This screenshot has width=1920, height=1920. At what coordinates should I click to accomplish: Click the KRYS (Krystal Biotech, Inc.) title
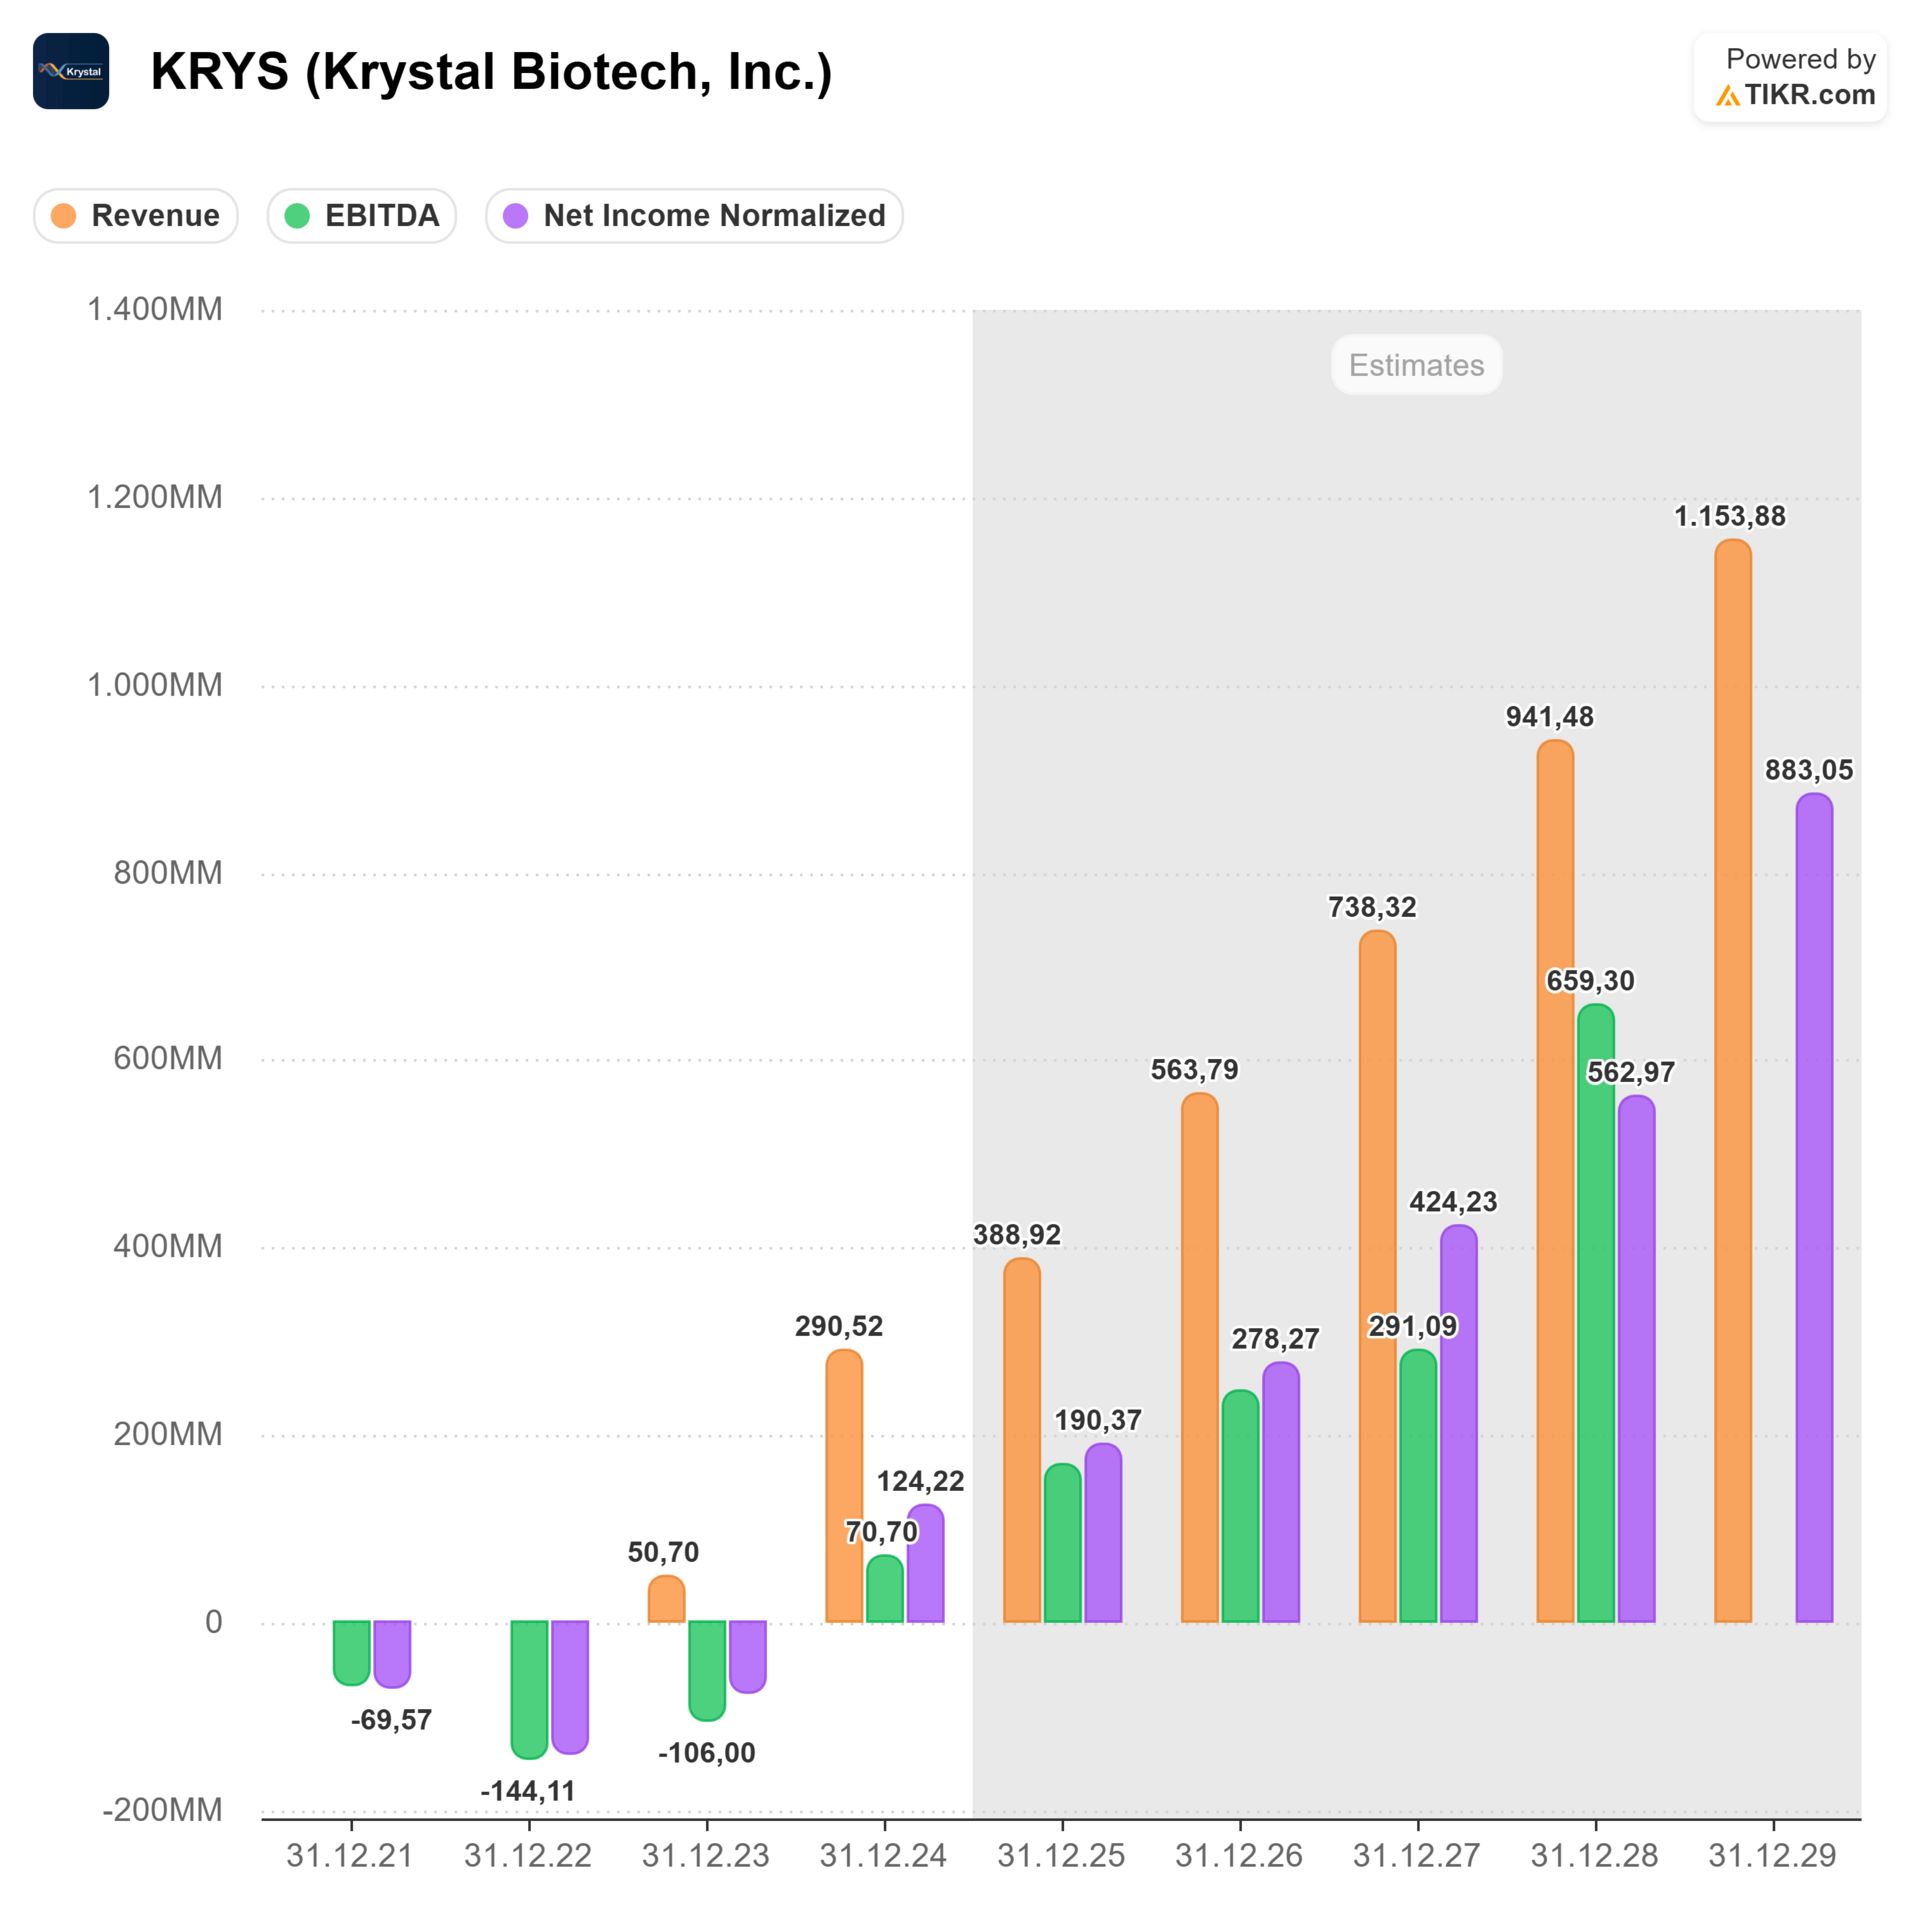[x=491, y=72]
